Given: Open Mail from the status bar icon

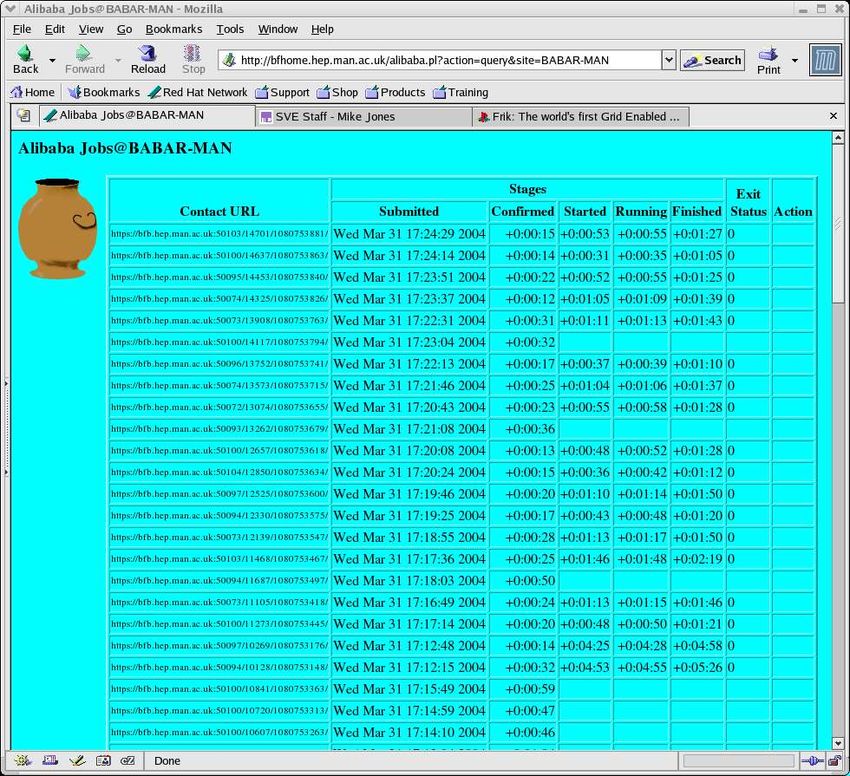Looking at the screenshot, I should coord(50,761).
